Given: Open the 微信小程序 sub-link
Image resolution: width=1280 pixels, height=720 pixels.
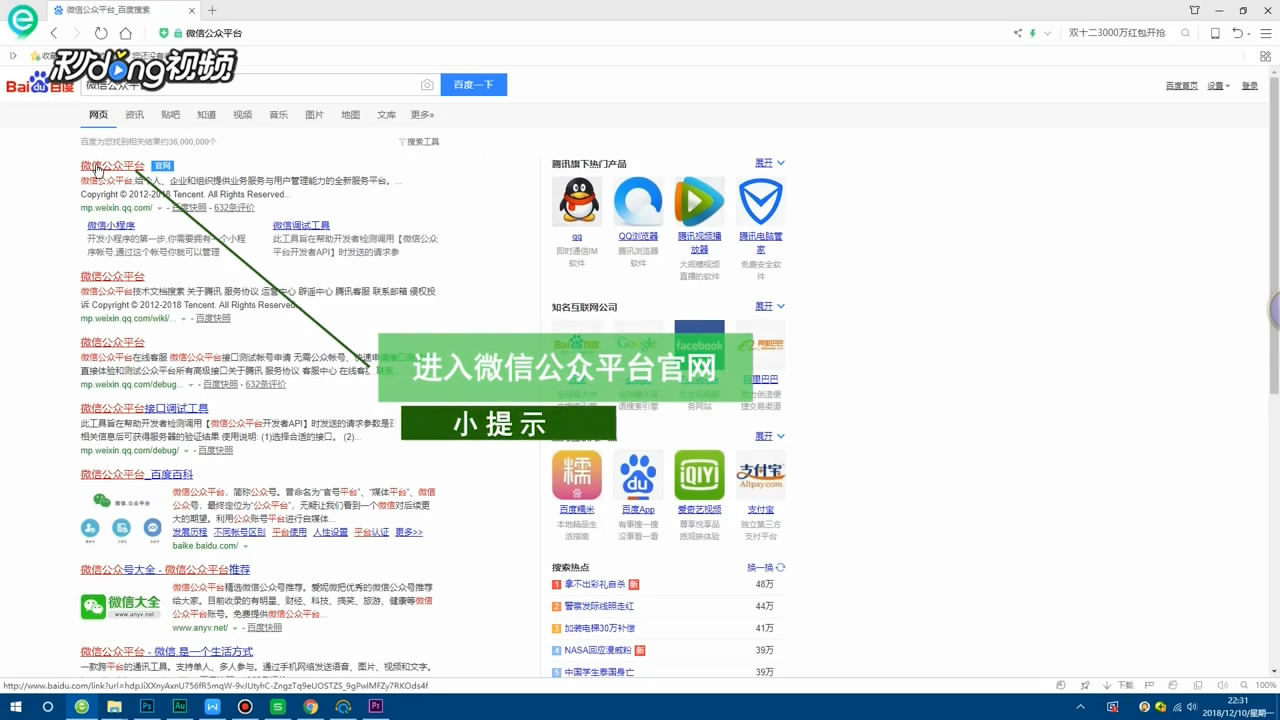Looking at the screenshot, I should click(x=111, y=226).
